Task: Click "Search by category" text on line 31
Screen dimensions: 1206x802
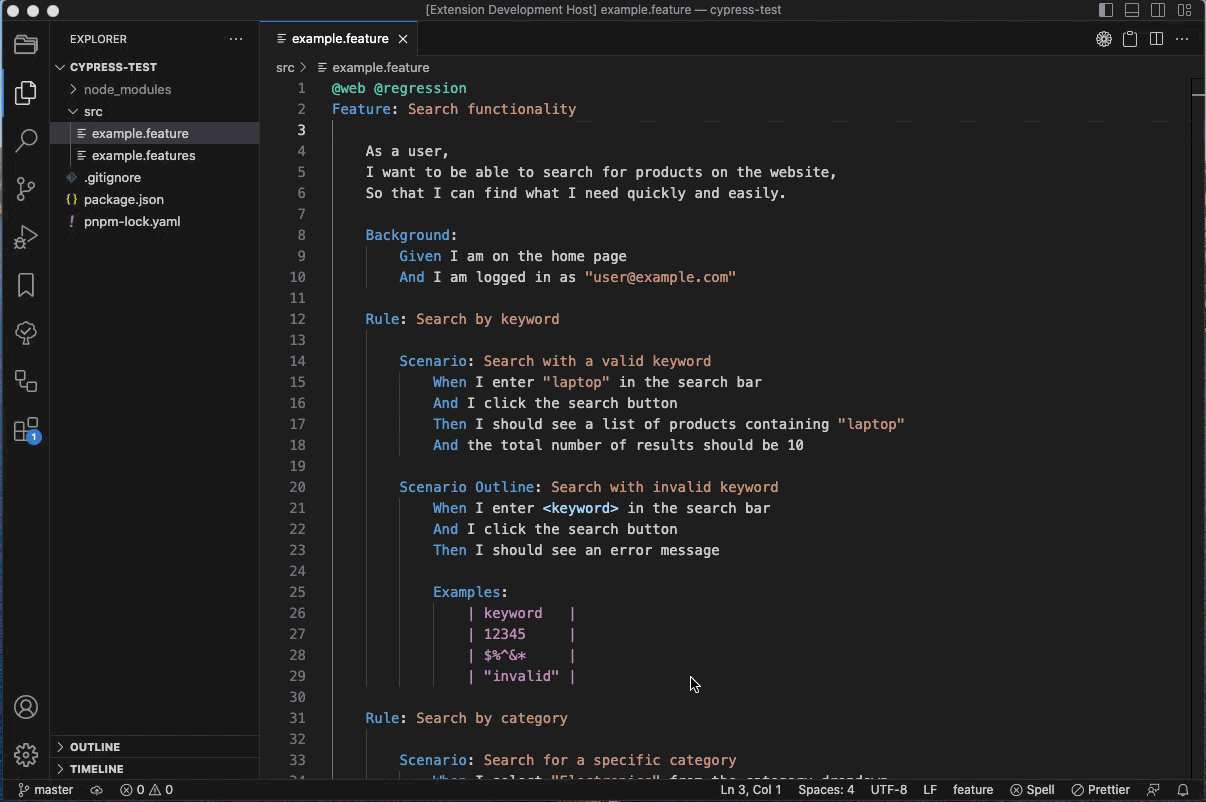Action: [492, 718]
